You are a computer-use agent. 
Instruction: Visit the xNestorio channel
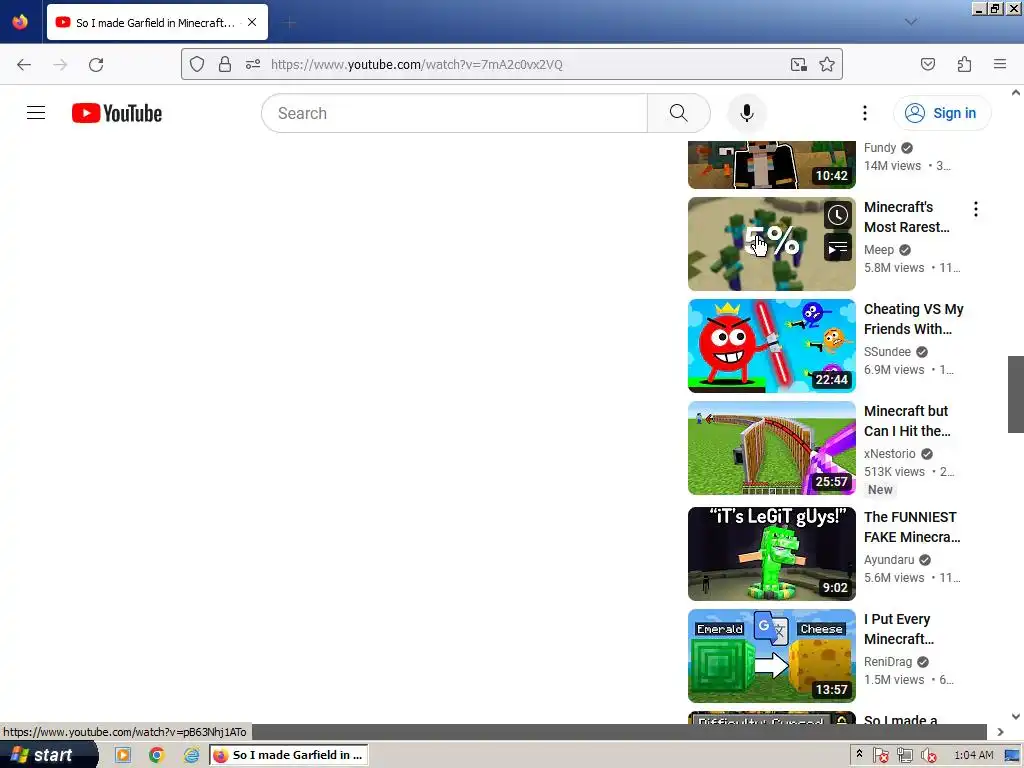(889, 453)
